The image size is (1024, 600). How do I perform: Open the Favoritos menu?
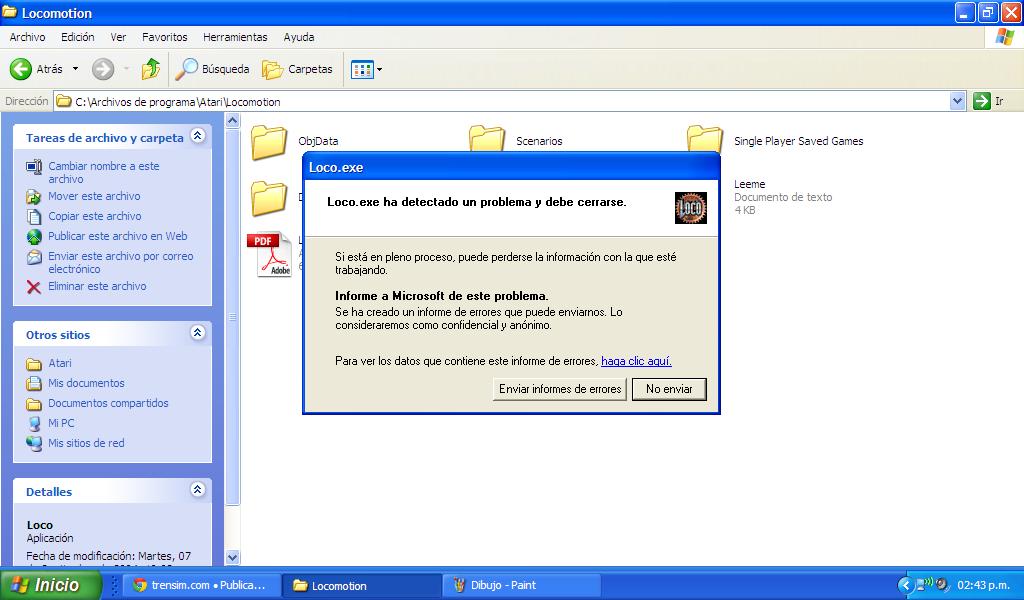[164, 37]
